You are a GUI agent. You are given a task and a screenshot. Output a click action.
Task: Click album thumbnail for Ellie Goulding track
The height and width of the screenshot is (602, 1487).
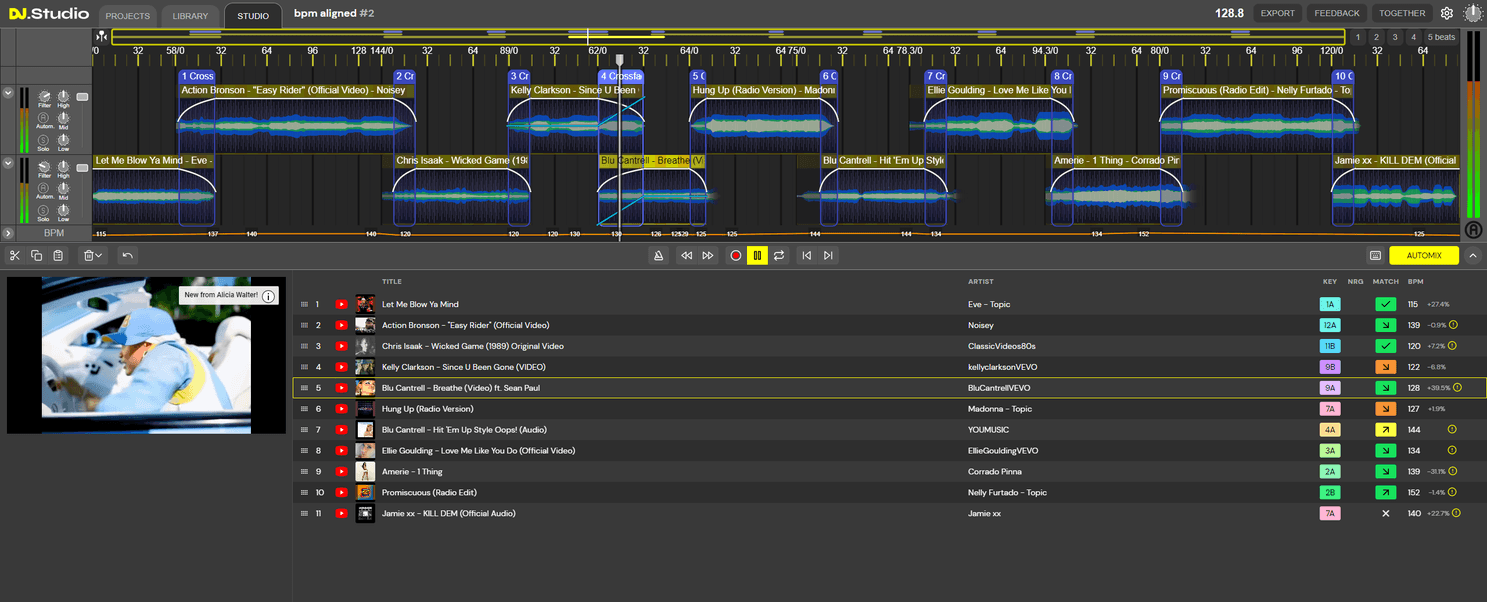click(365, 451)
